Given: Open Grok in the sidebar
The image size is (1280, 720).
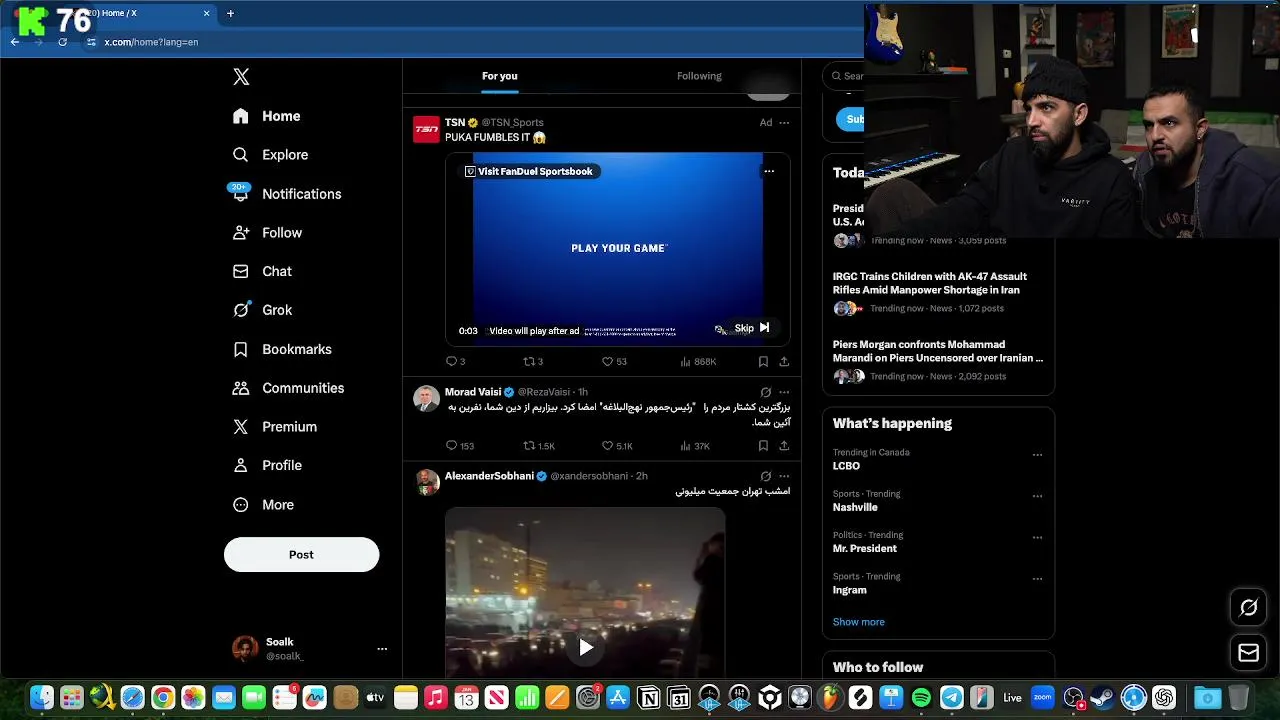Looking at the screenshot, I should (262, 310).
